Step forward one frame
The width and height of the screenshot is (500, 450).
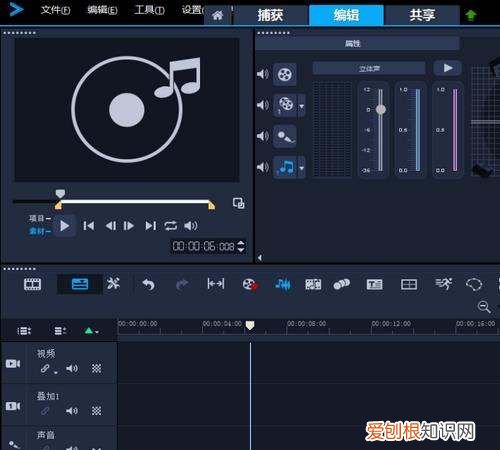tap(129, 226)
